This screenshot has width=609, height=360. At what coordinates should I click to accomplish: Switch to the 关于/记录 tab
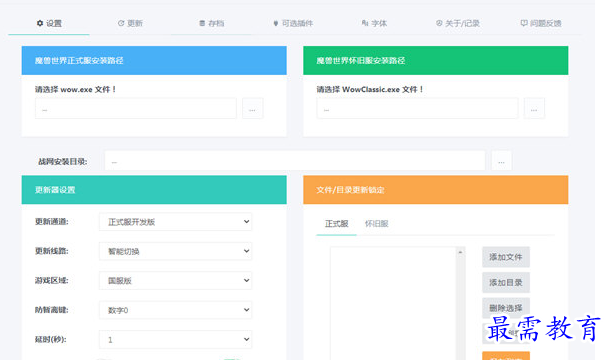point(458,23)
